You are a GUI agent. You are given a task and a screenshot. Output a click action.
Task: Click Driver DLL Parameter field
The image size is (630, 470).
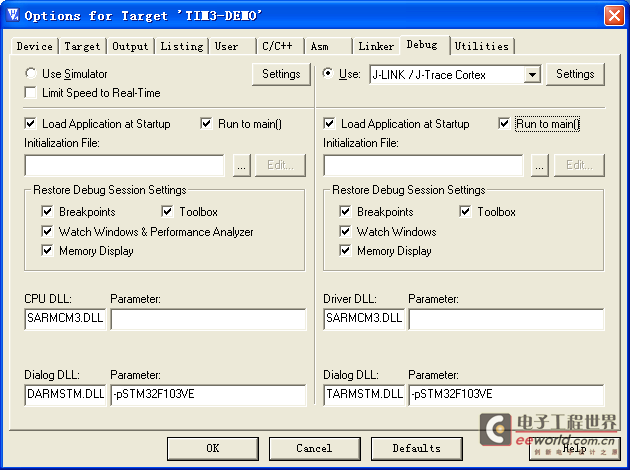[506, 319]
